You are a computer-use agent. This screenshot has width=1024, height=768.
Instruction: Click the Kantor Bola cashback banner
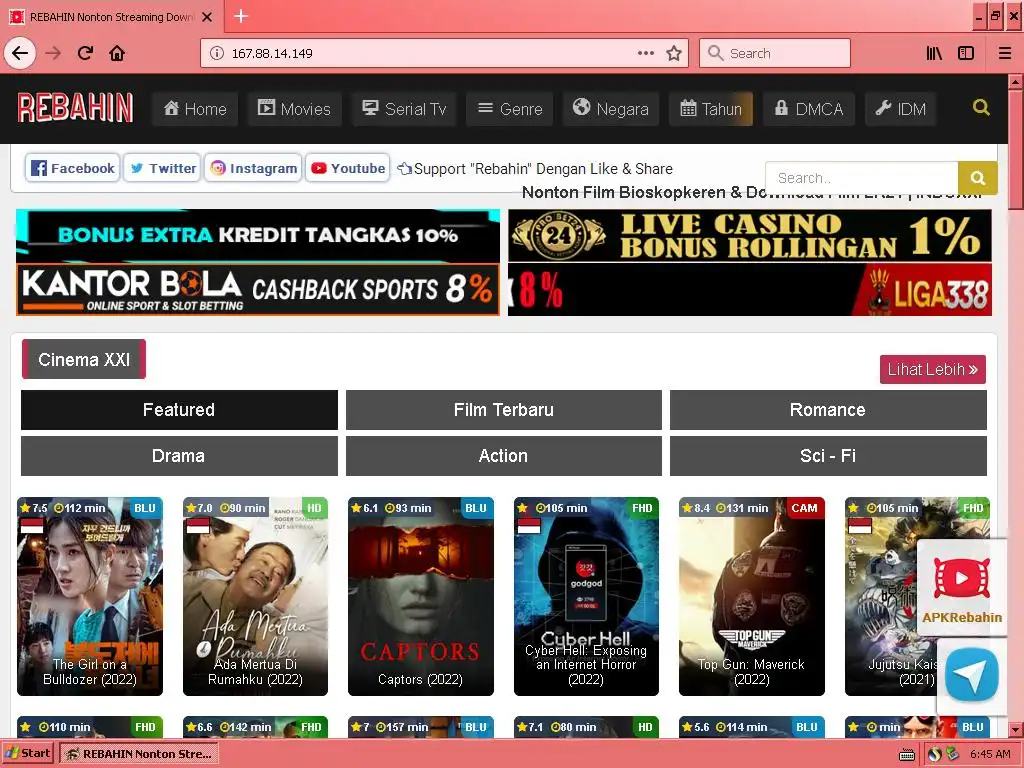(258, 289)
